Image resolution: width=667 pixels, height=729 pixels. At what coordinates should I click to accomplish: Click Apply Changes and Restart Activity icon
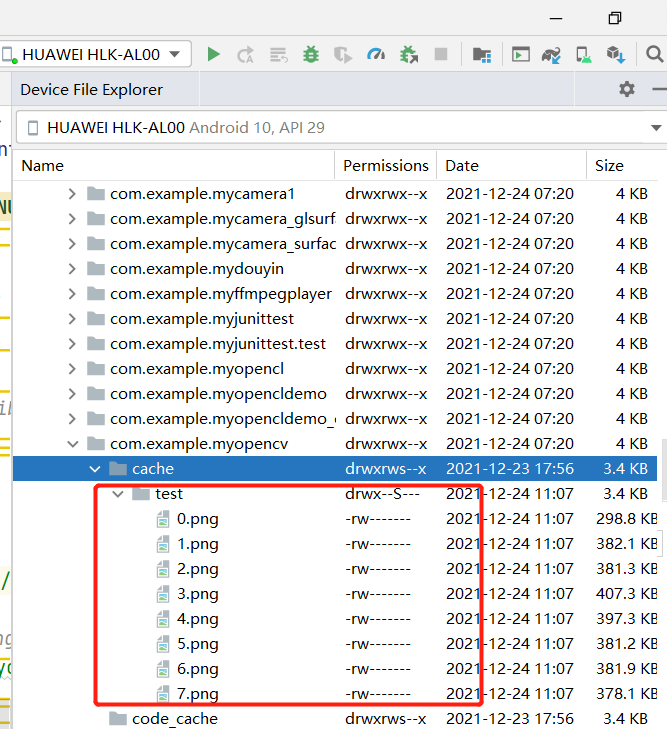[x=245, y=55]
